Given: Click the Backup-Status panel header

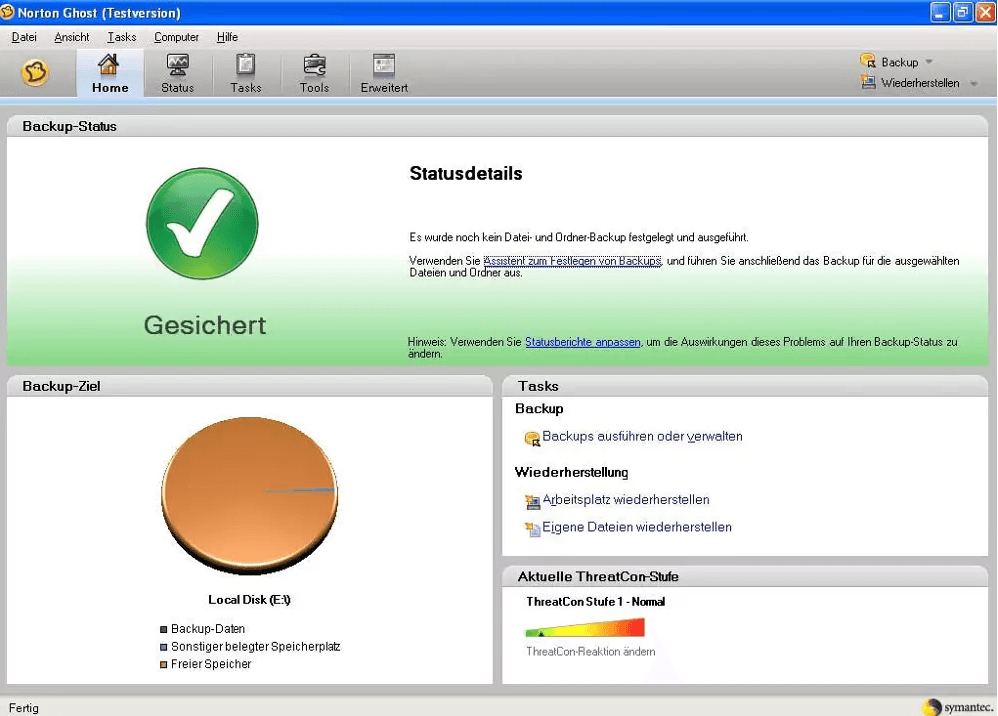Looking at the screenshot, I should point(497,126).
